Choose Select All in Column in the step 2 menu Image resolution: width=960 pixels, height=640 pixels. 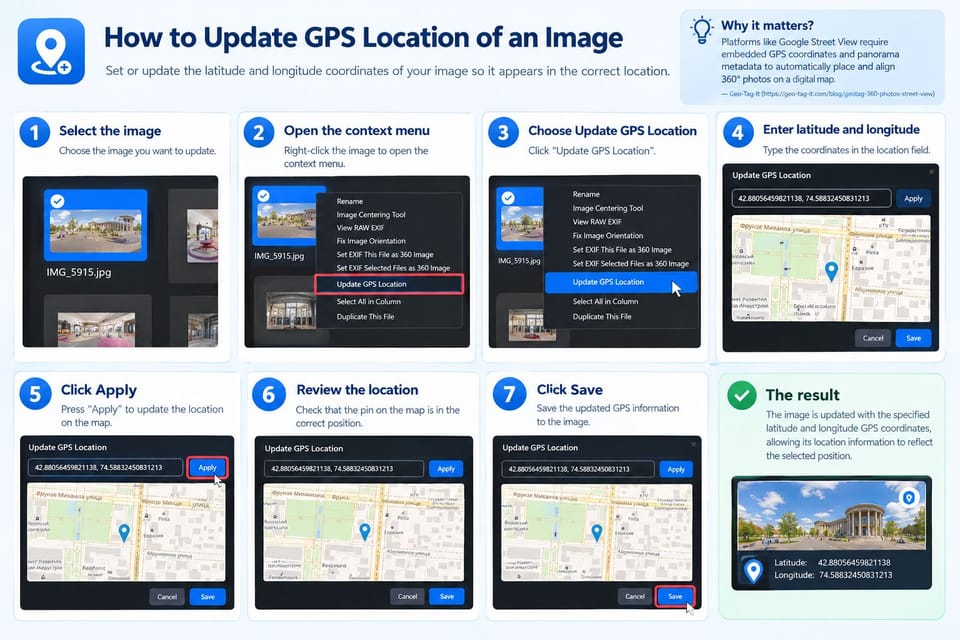point(369,301)
